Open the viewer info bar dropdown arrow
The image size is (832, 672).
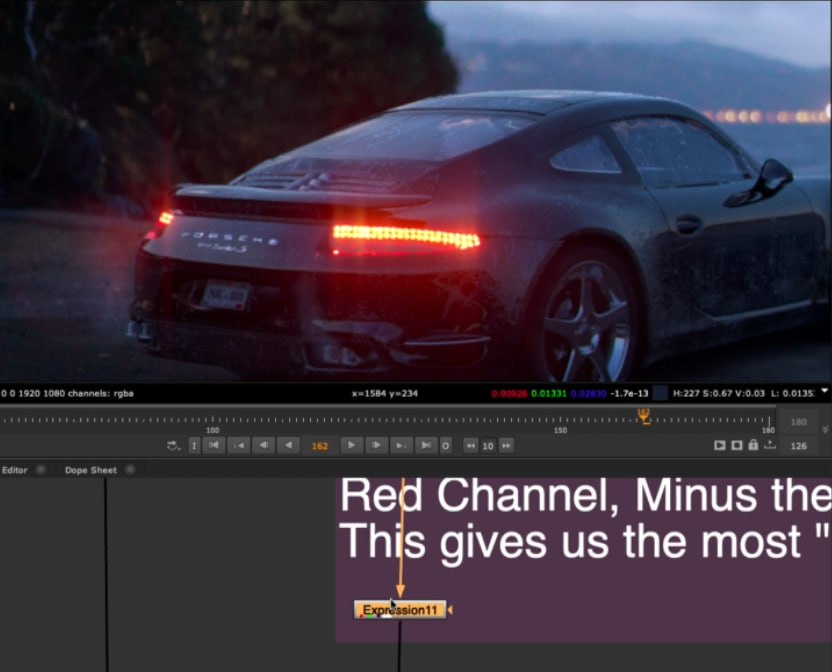(x=825, y=391)
